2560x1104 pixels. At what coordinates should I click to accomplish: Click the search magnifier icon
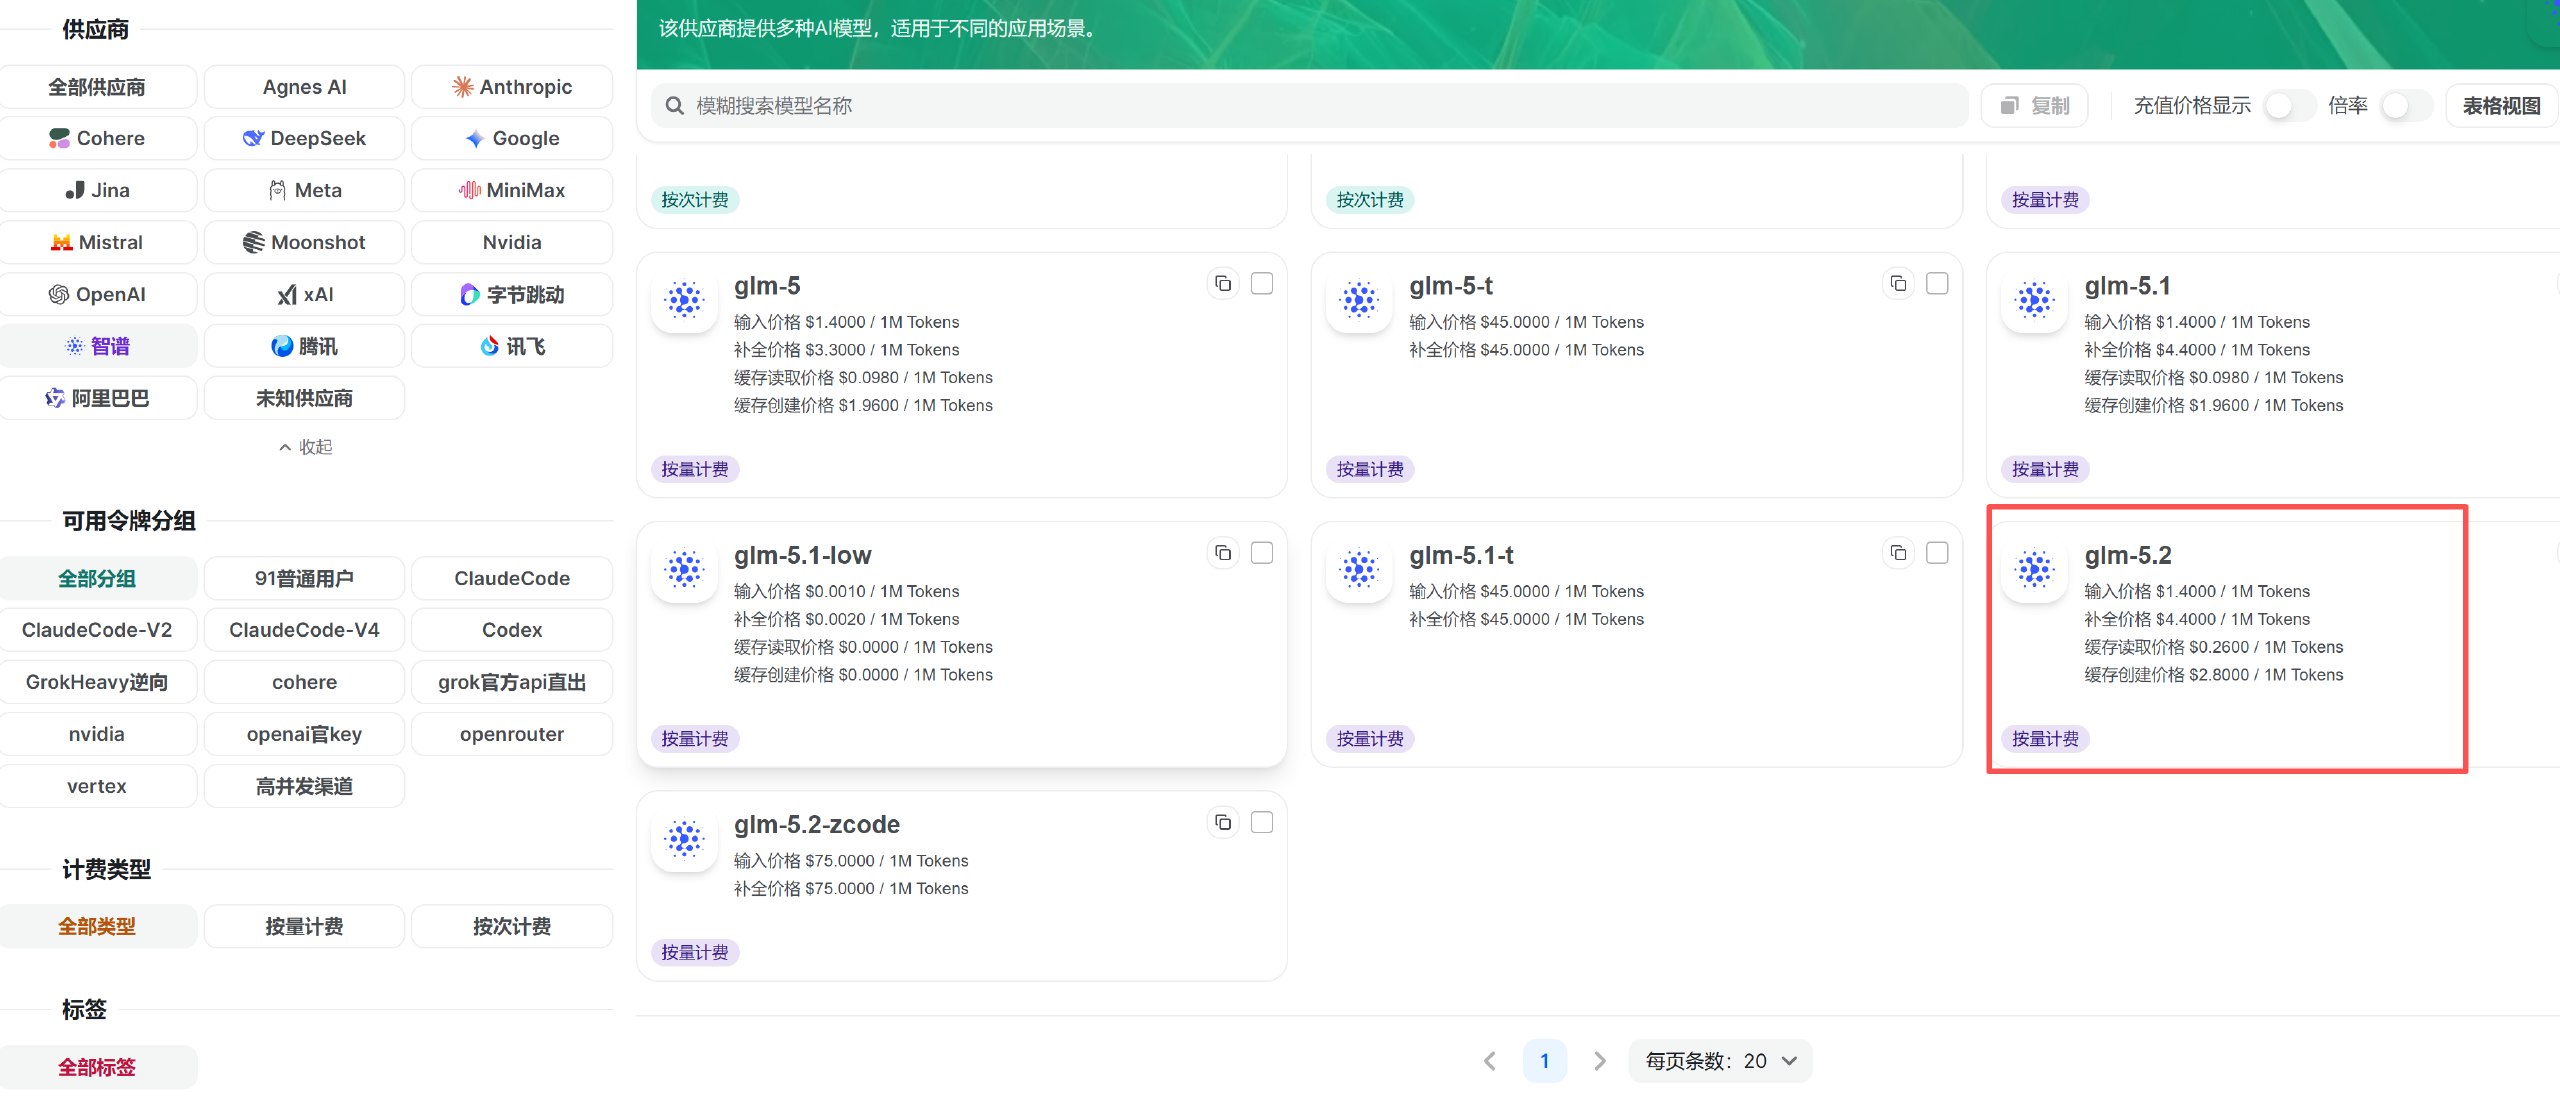[x=675, y=106]
